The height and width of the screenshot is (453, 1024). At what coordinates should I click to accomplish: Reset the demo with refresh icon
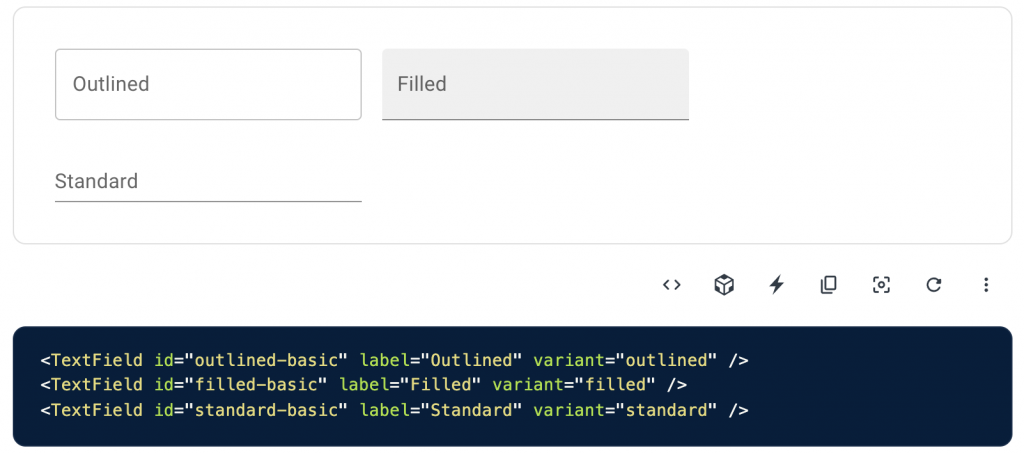click(934, 285)
